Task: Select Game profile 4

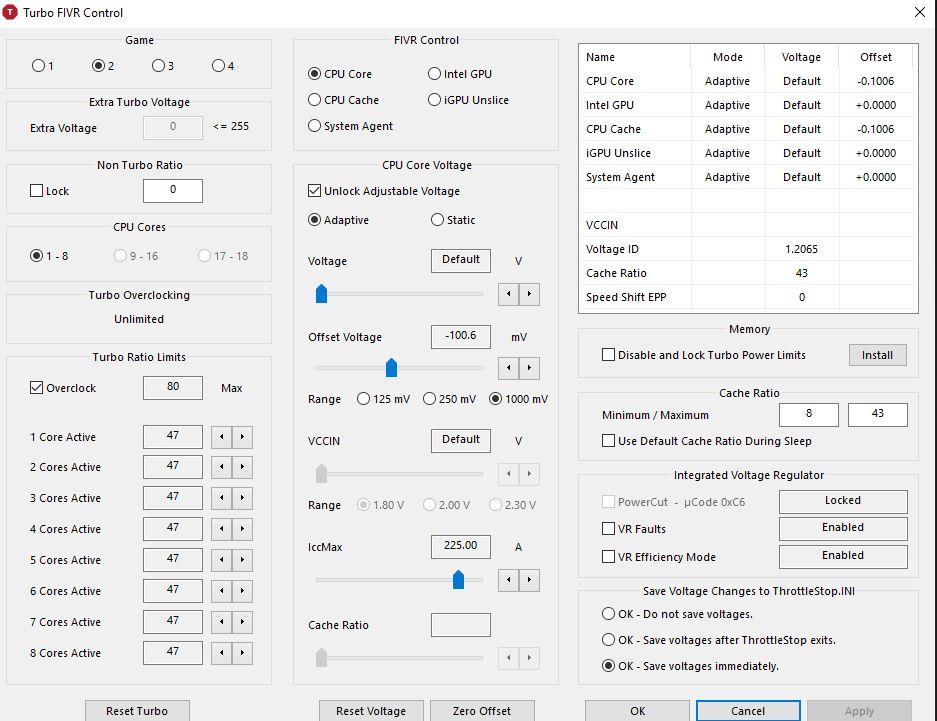Action: point(218,66)
